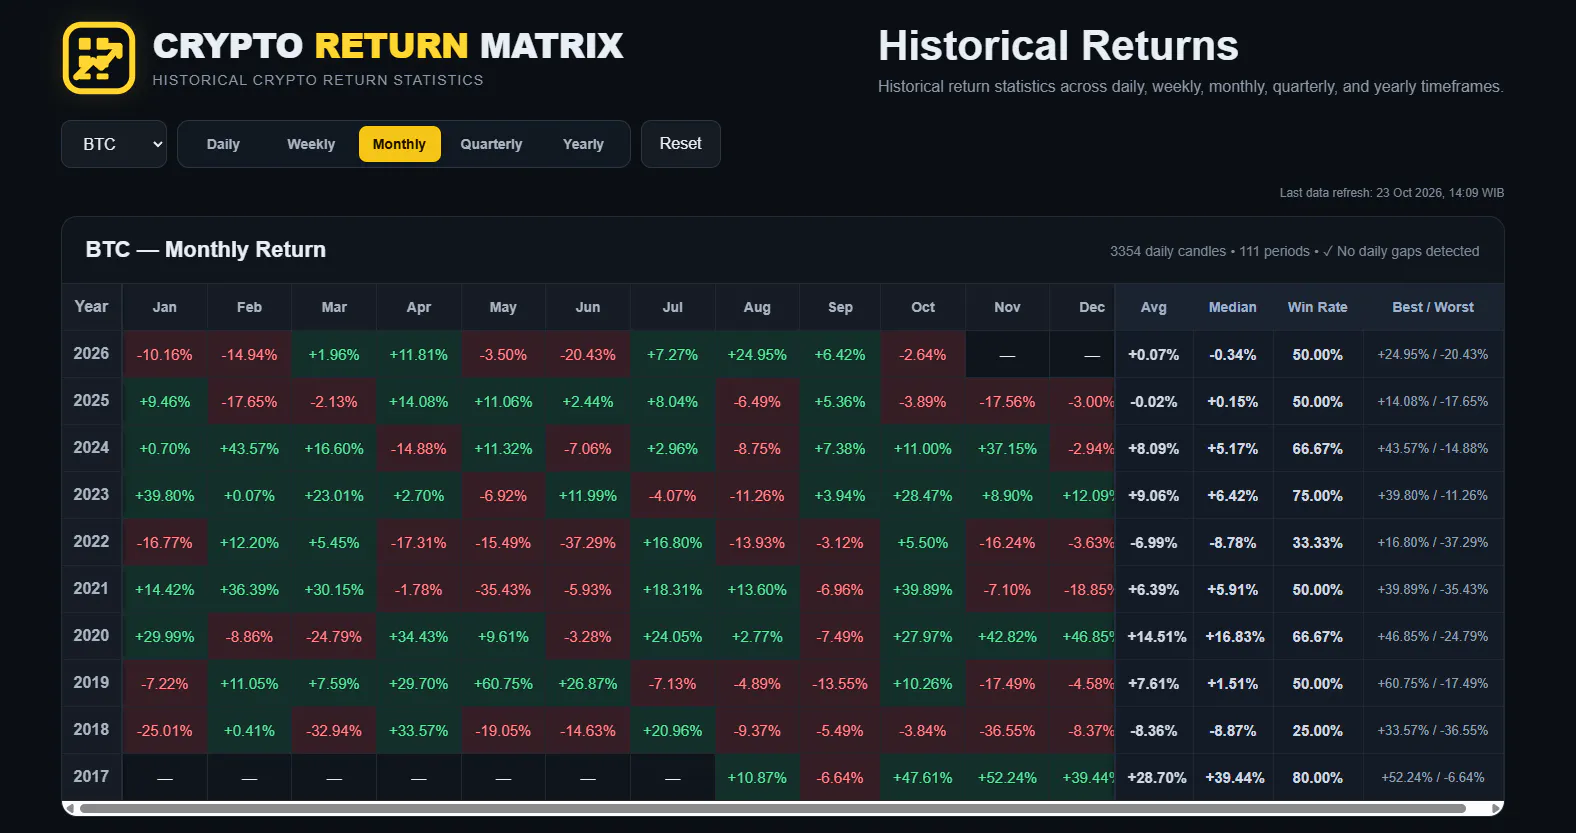Click the -10.16% cell for Jan 2026

[165, 355]
